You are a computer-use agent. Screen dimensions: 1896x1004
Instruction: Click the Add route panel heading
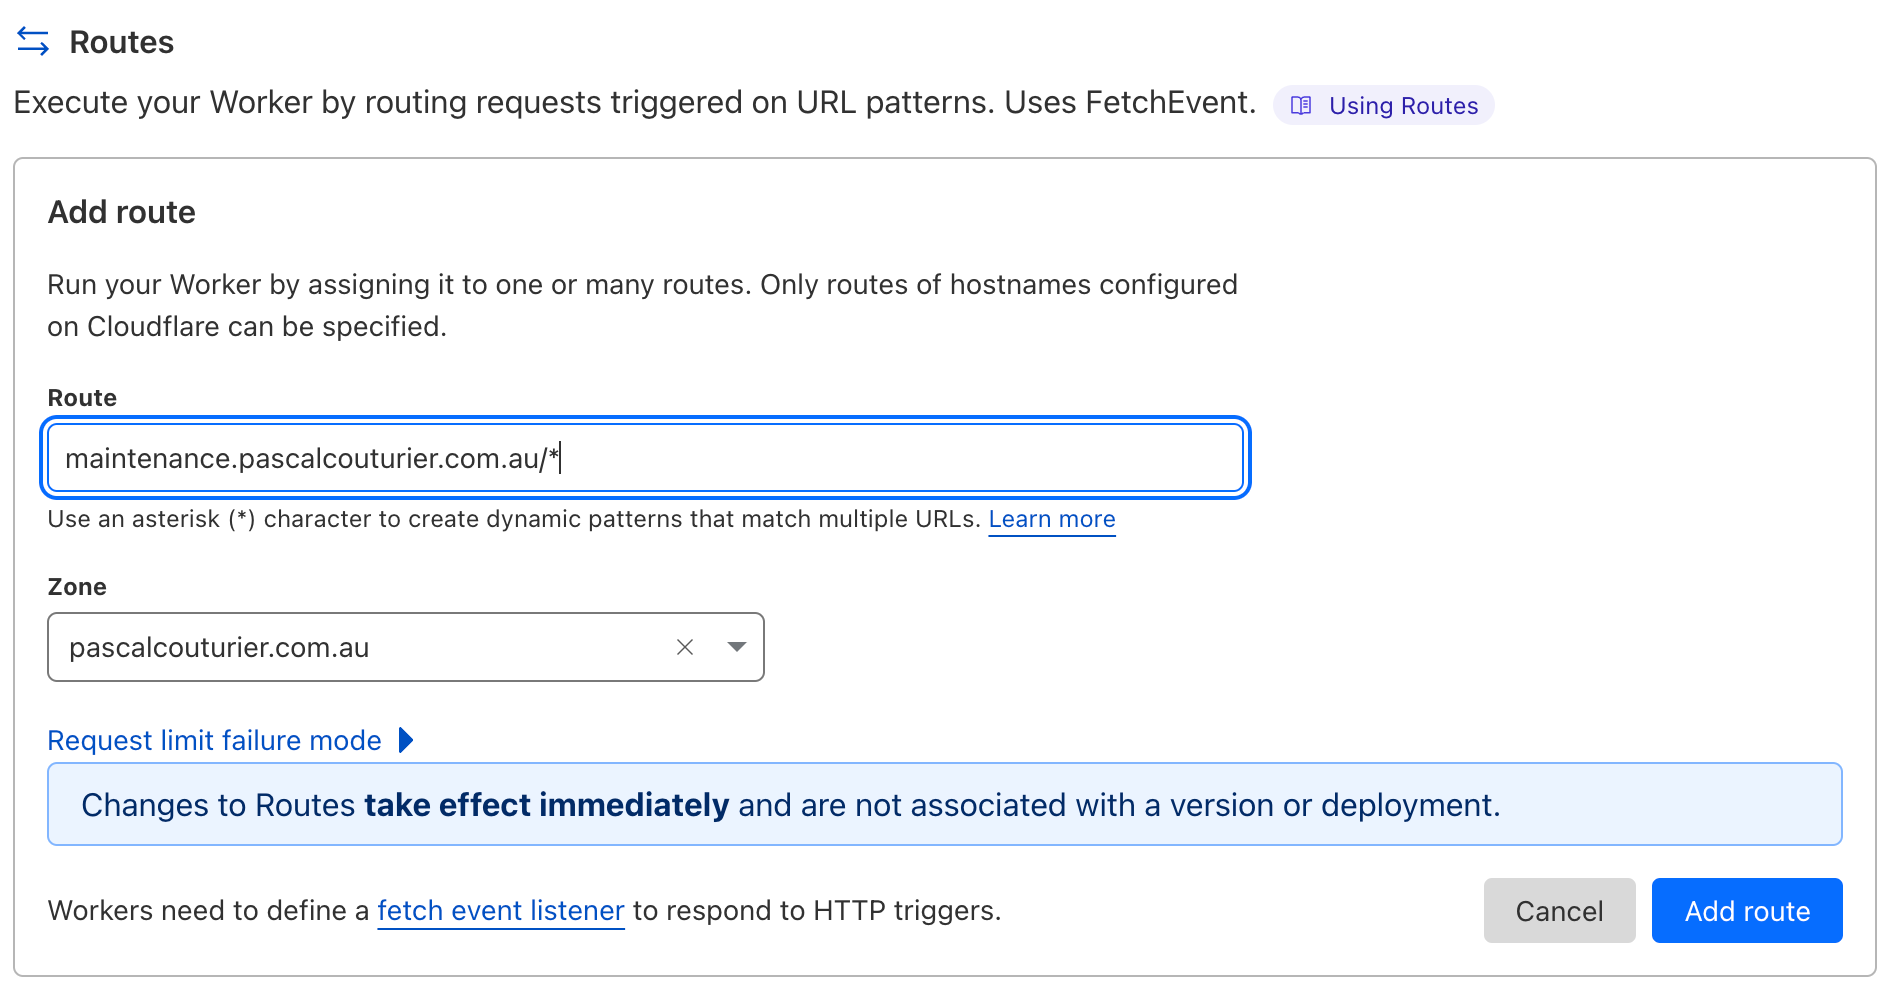click(121, 212)
